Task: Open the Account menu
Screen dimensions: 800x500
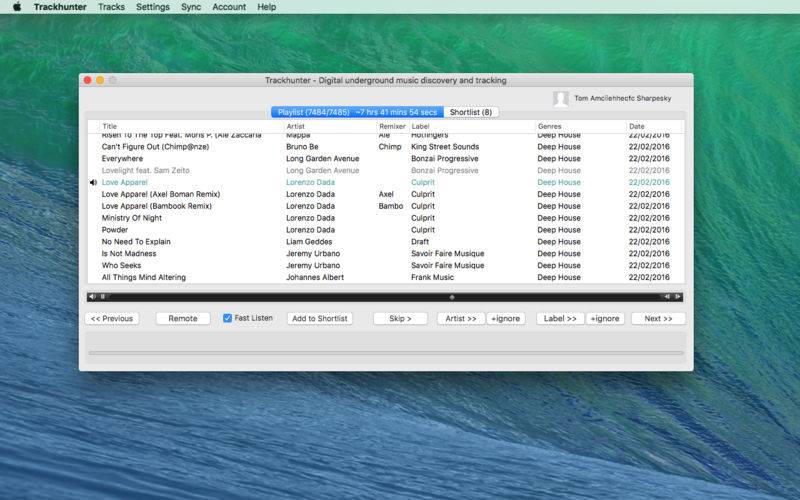Action: tap(229, 7)
